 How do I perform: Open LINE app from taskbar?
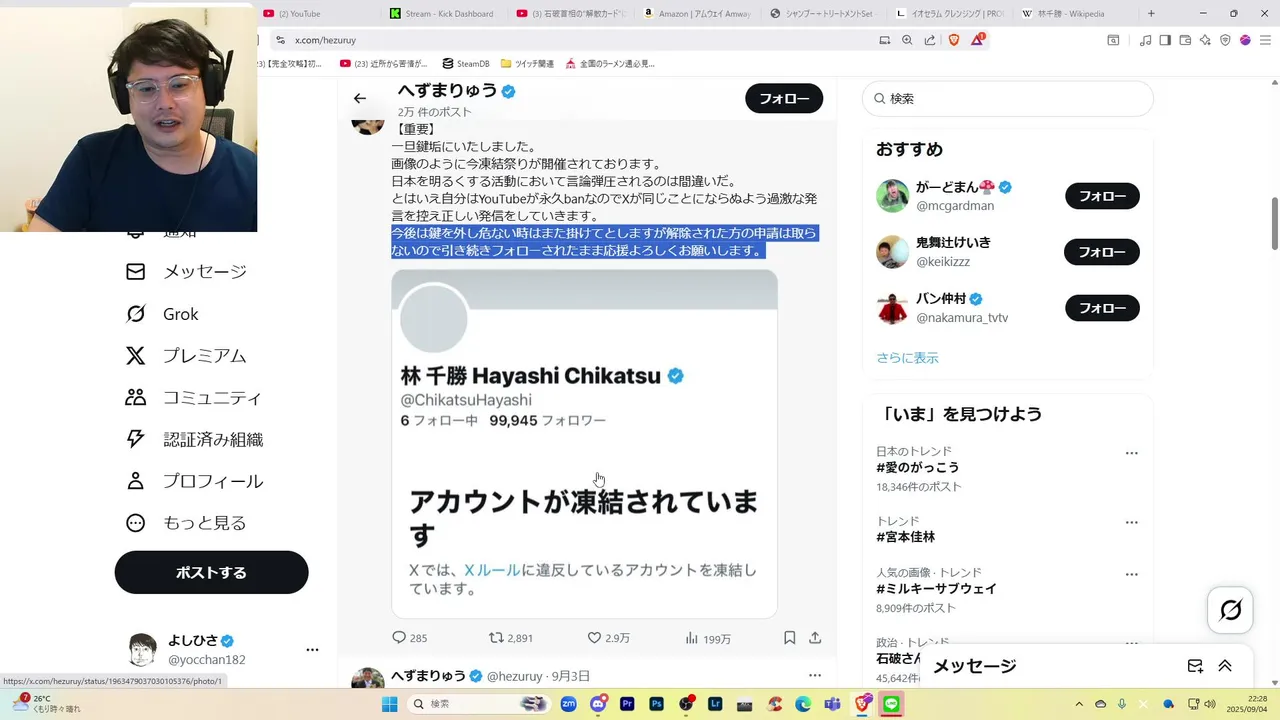click(891, 704)
